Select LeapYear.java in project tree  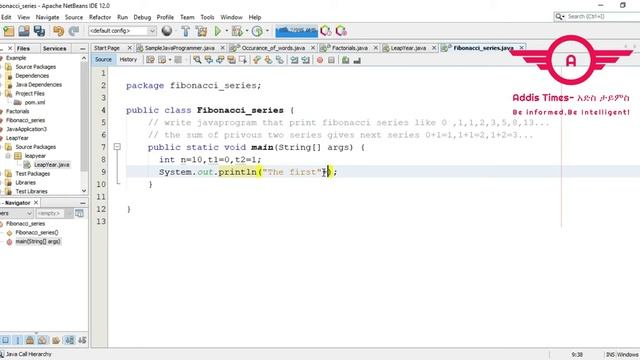(x=51, y=165)
